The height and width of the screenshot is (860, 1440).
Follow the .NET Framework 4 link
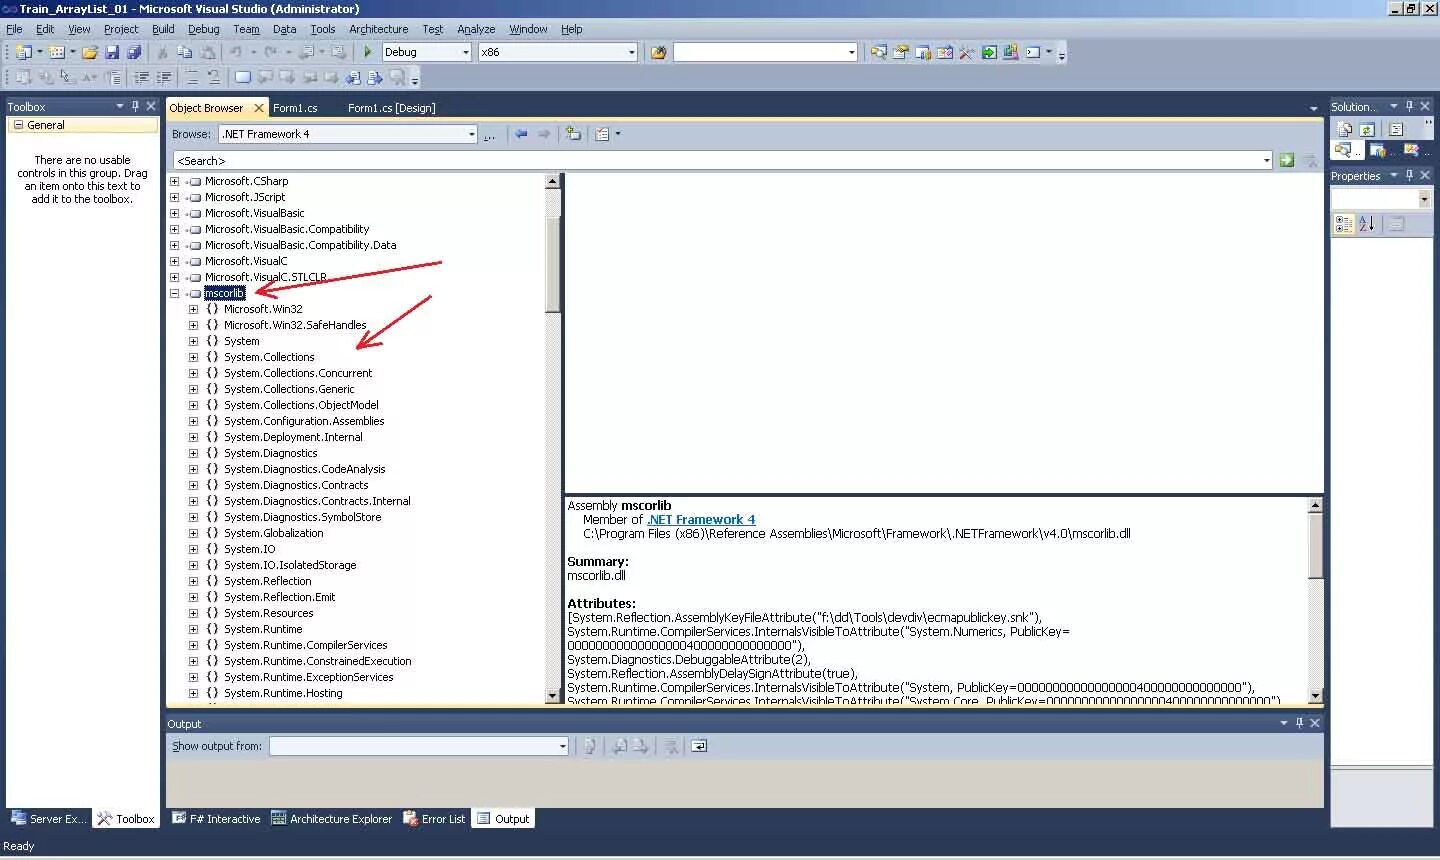pos(701,520)
